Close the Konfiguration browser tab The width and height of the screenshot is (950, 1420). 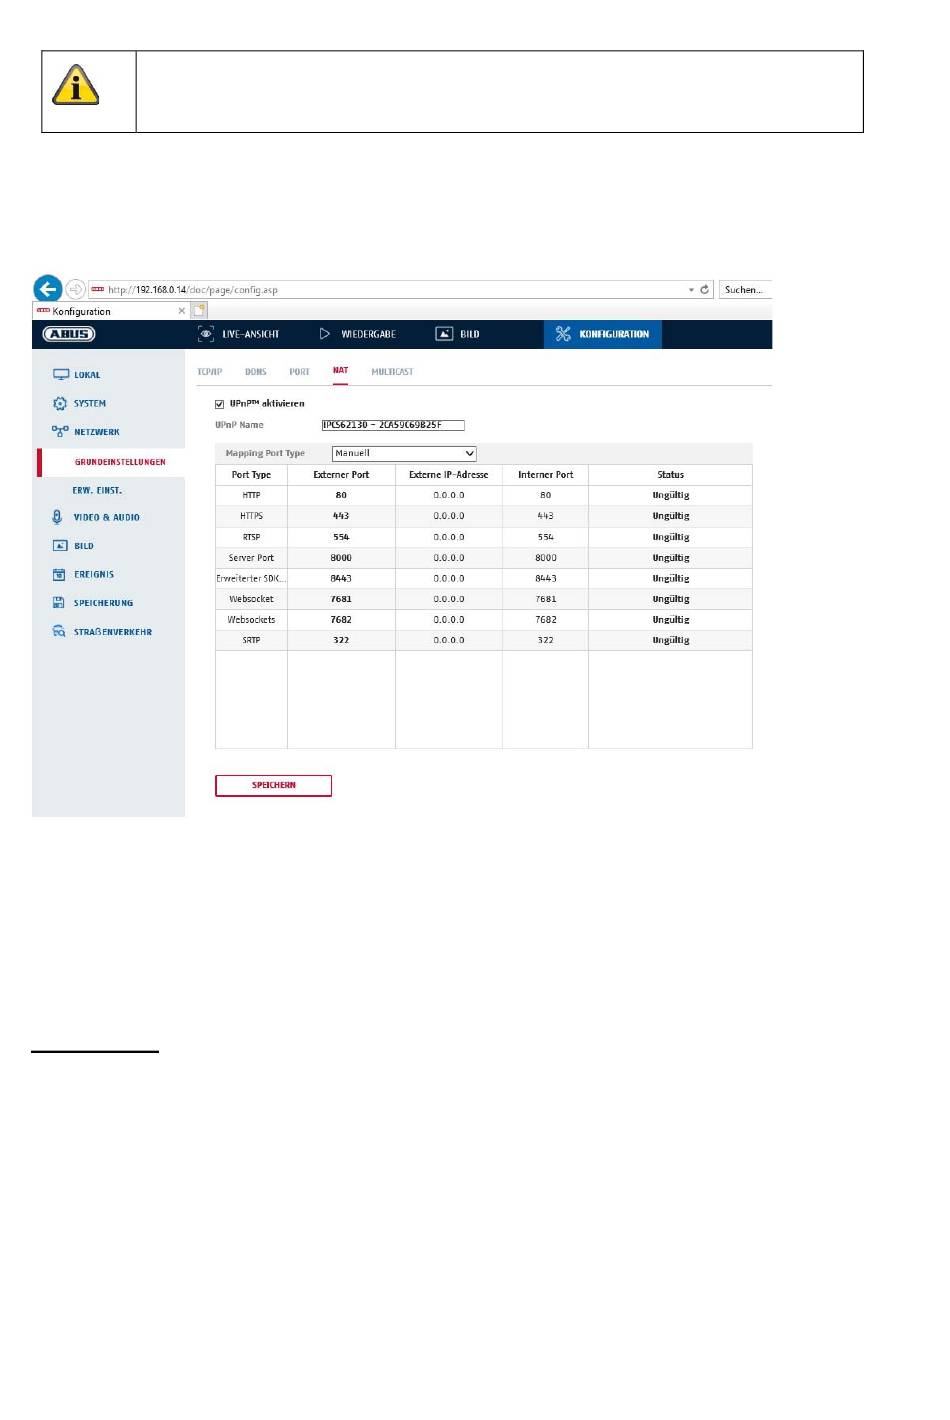coord(181,311)
